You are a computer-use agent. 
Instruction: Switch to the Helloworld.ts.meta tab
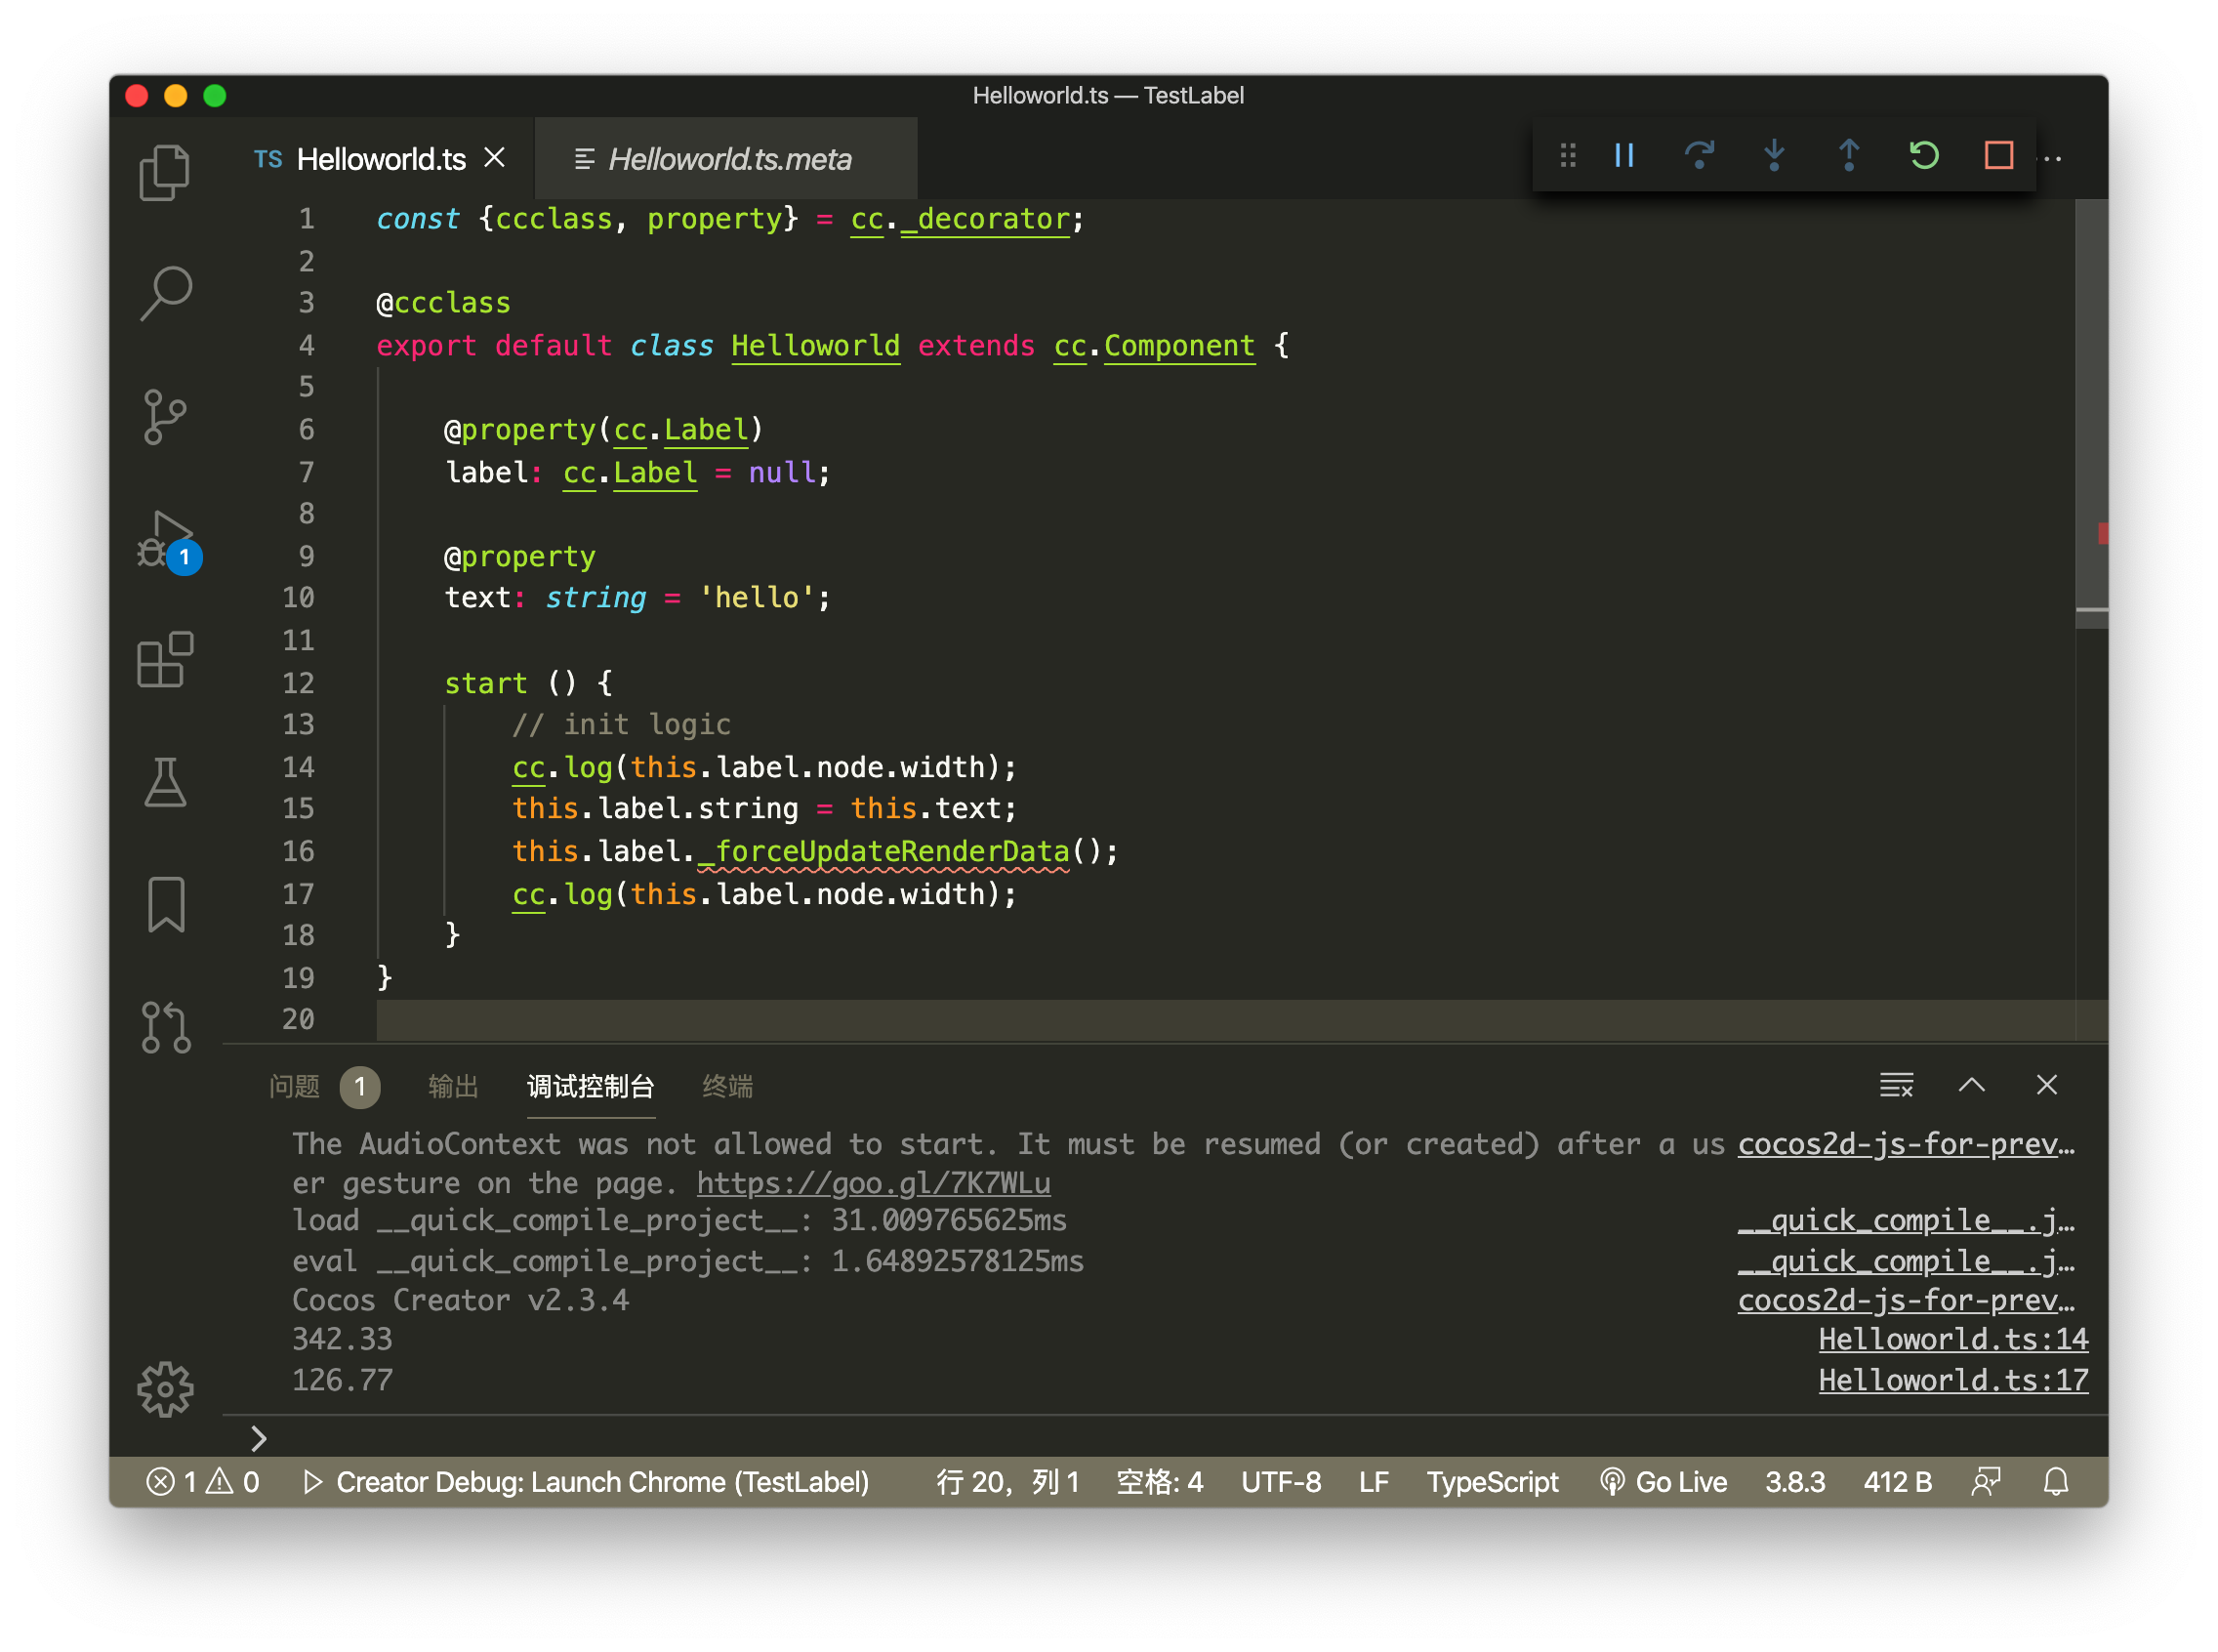pyautogui.click(x=728, y=159)
